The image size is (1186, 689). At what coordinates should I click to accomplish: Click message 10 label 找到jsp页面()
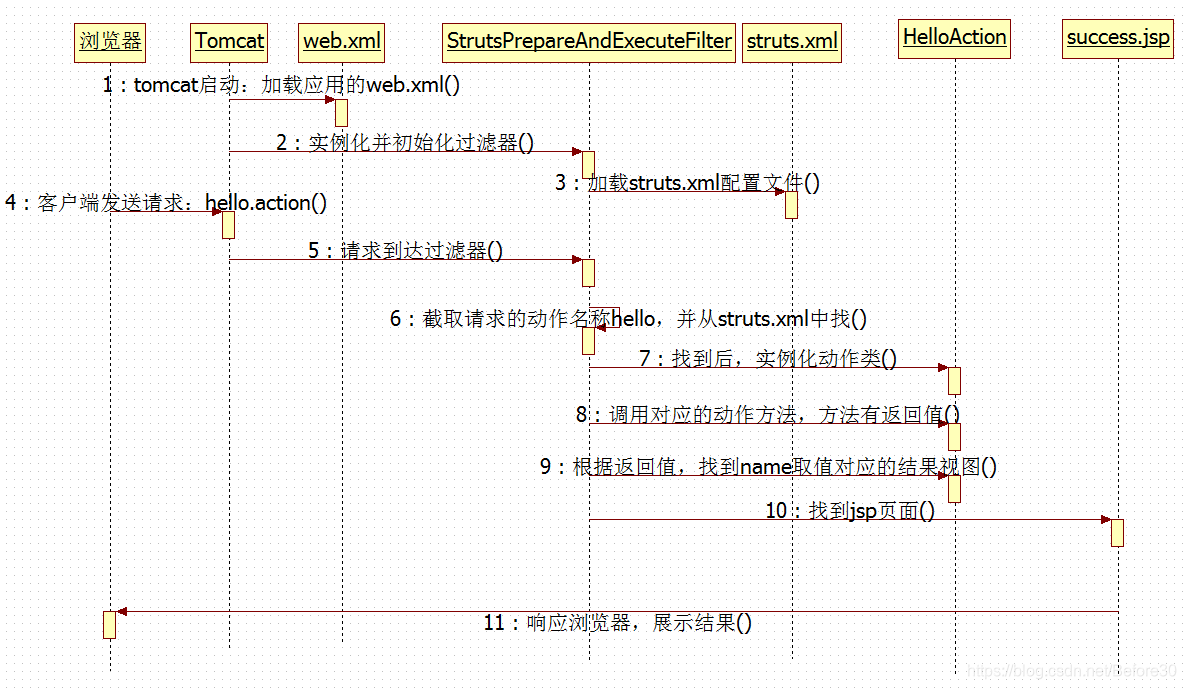[x=850, y=511]
